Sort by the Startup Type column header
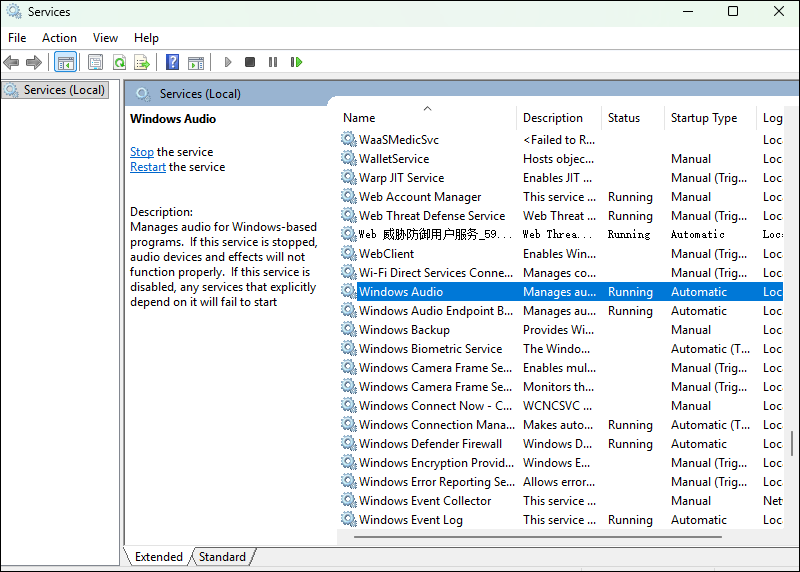 pos(710,118)
